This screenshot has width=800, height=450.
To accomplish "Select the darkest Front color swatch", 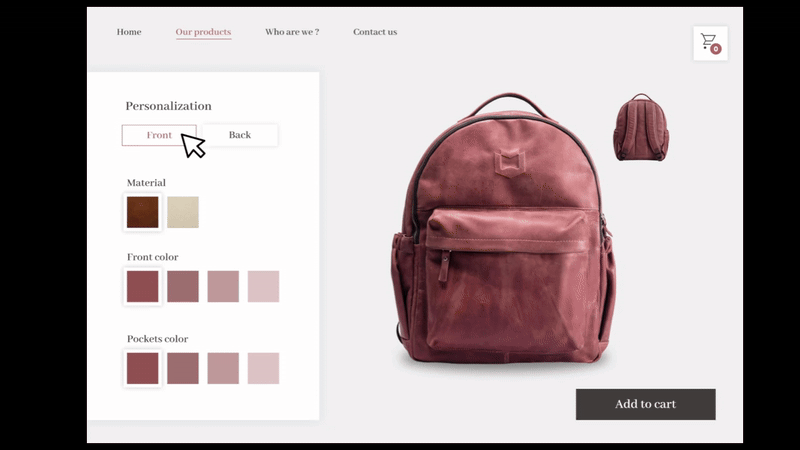I will pos(142,286).
